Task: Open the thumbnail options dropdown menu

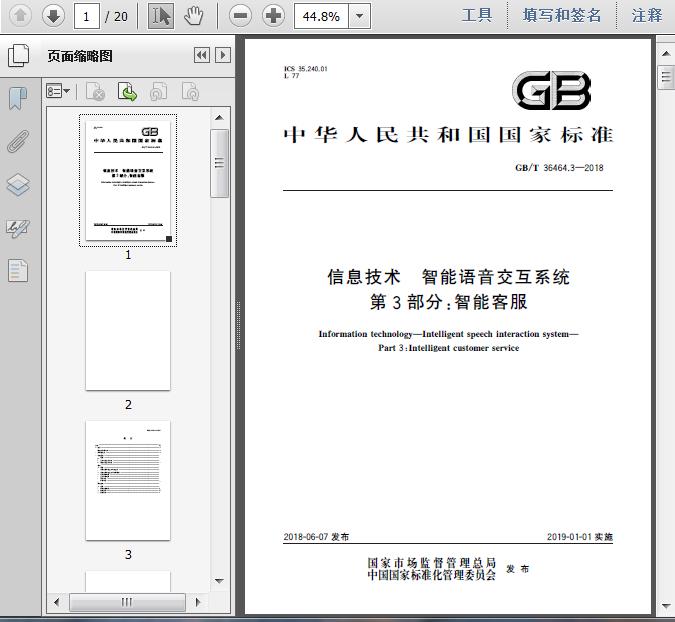Action: (x=59, y=92)
